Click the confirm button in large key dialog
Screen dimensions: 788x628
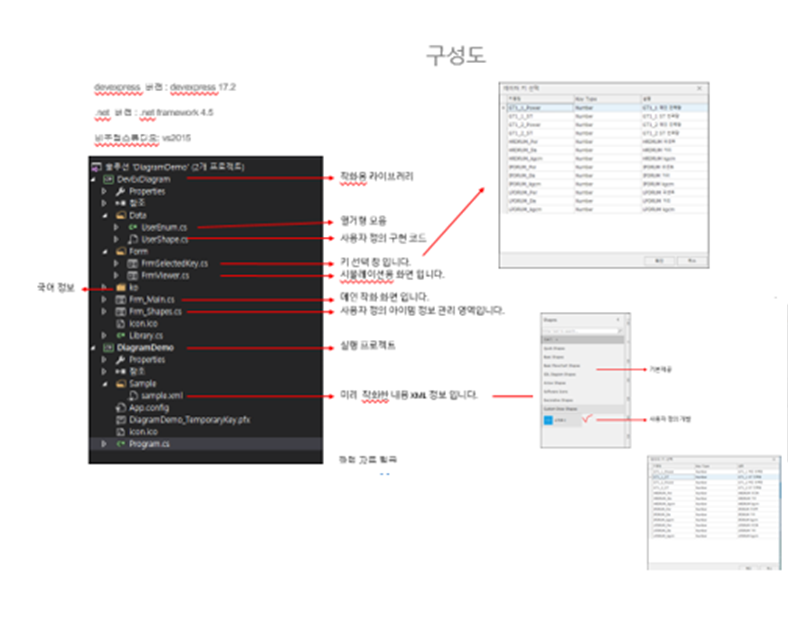(x=659, y=261)
